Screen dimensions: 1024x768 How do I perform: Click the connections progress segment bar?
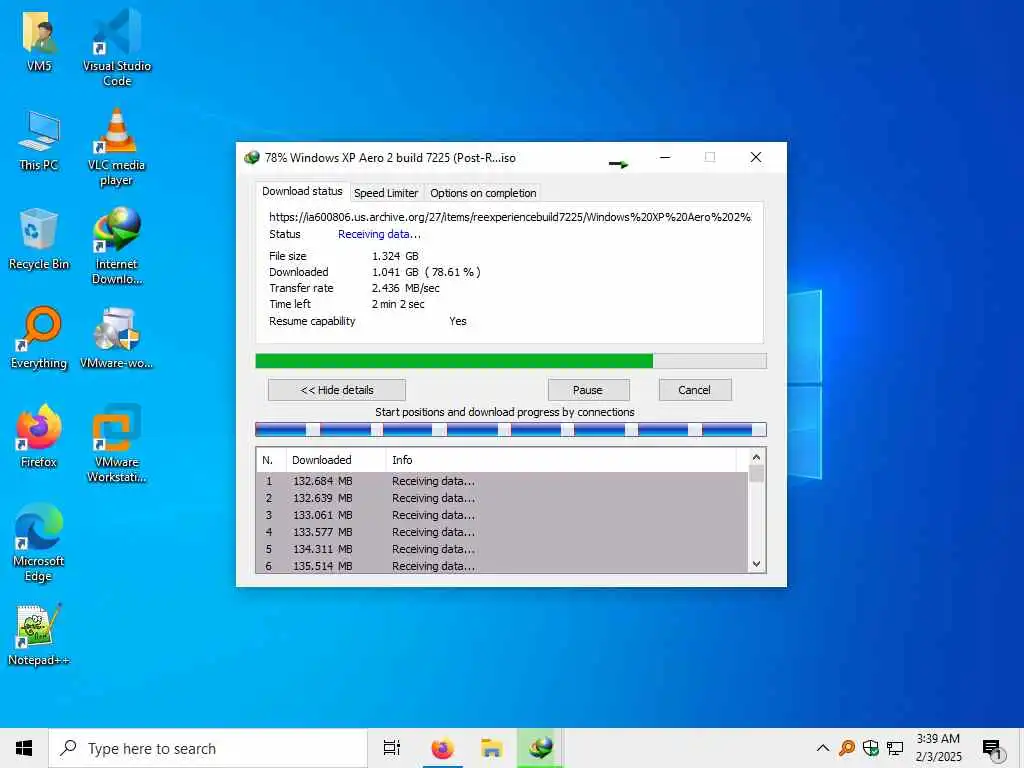pos(511,429)
